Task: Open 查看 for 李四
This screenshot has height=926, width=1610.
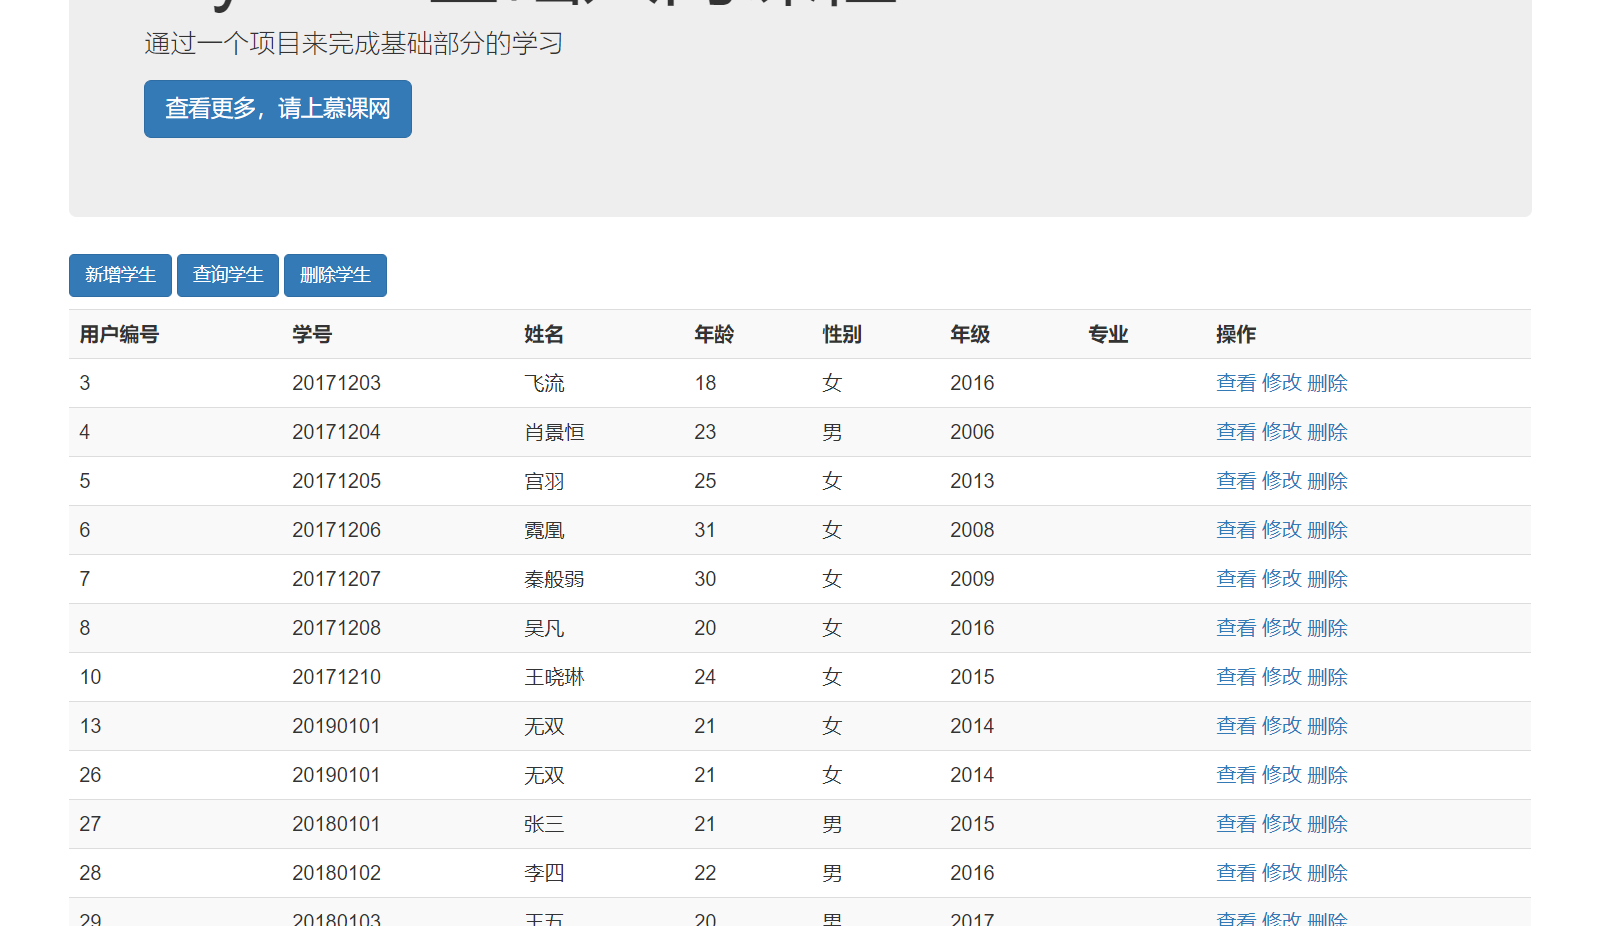Action: tap(1236, 873)
